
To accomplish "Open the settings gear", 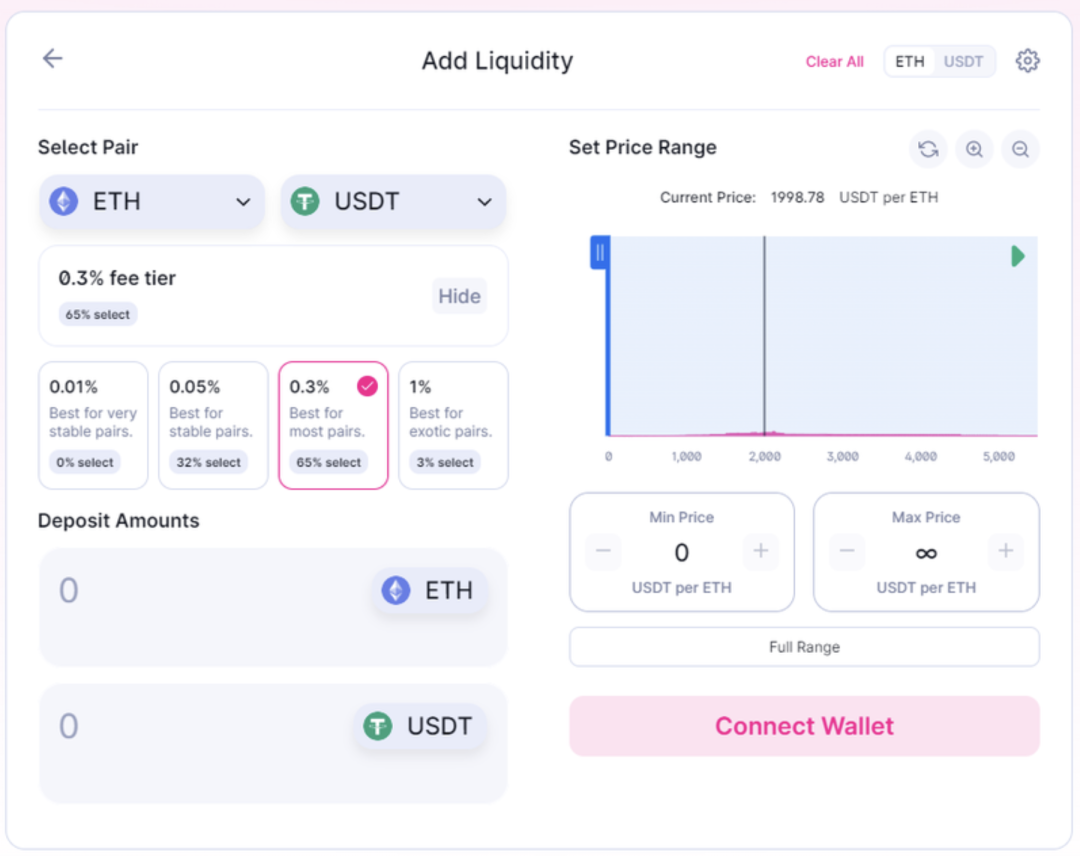I will [x=1028, y=60].
